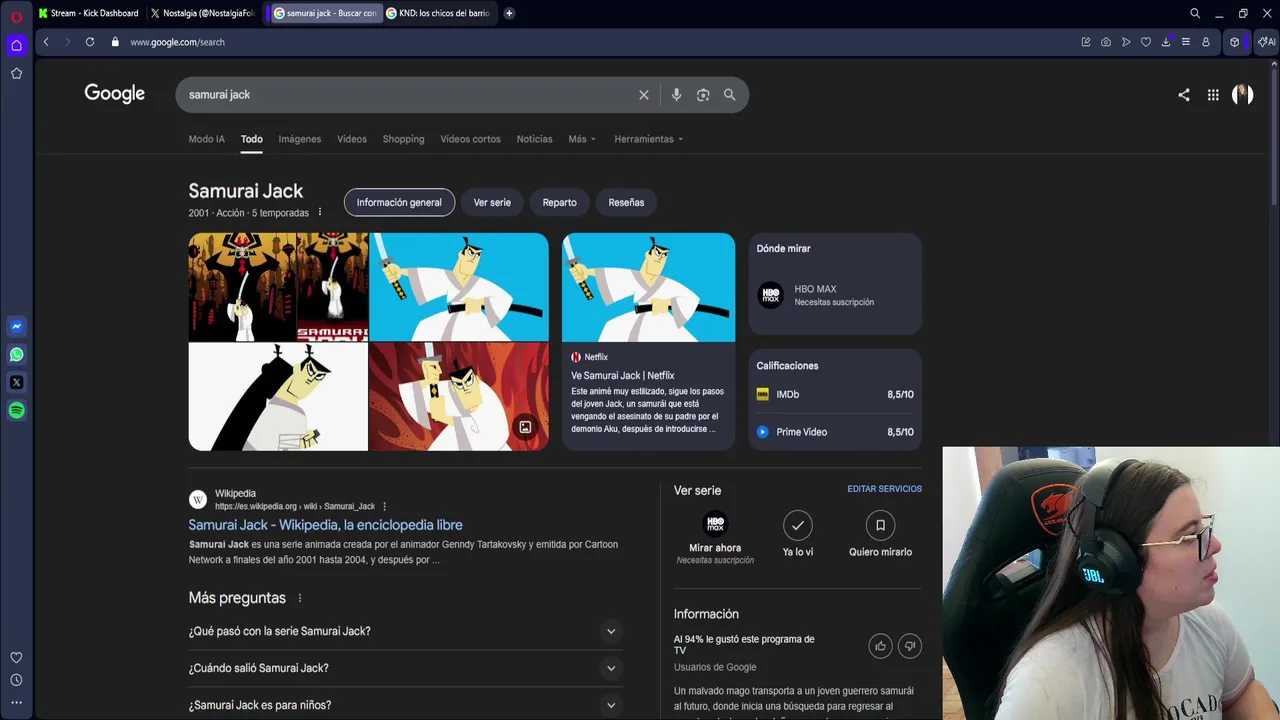Image resolution: width=1280 pixels, height=720 pixels.
Task: Open the send/flow arrow icon
Action: tap(1126, 42)
